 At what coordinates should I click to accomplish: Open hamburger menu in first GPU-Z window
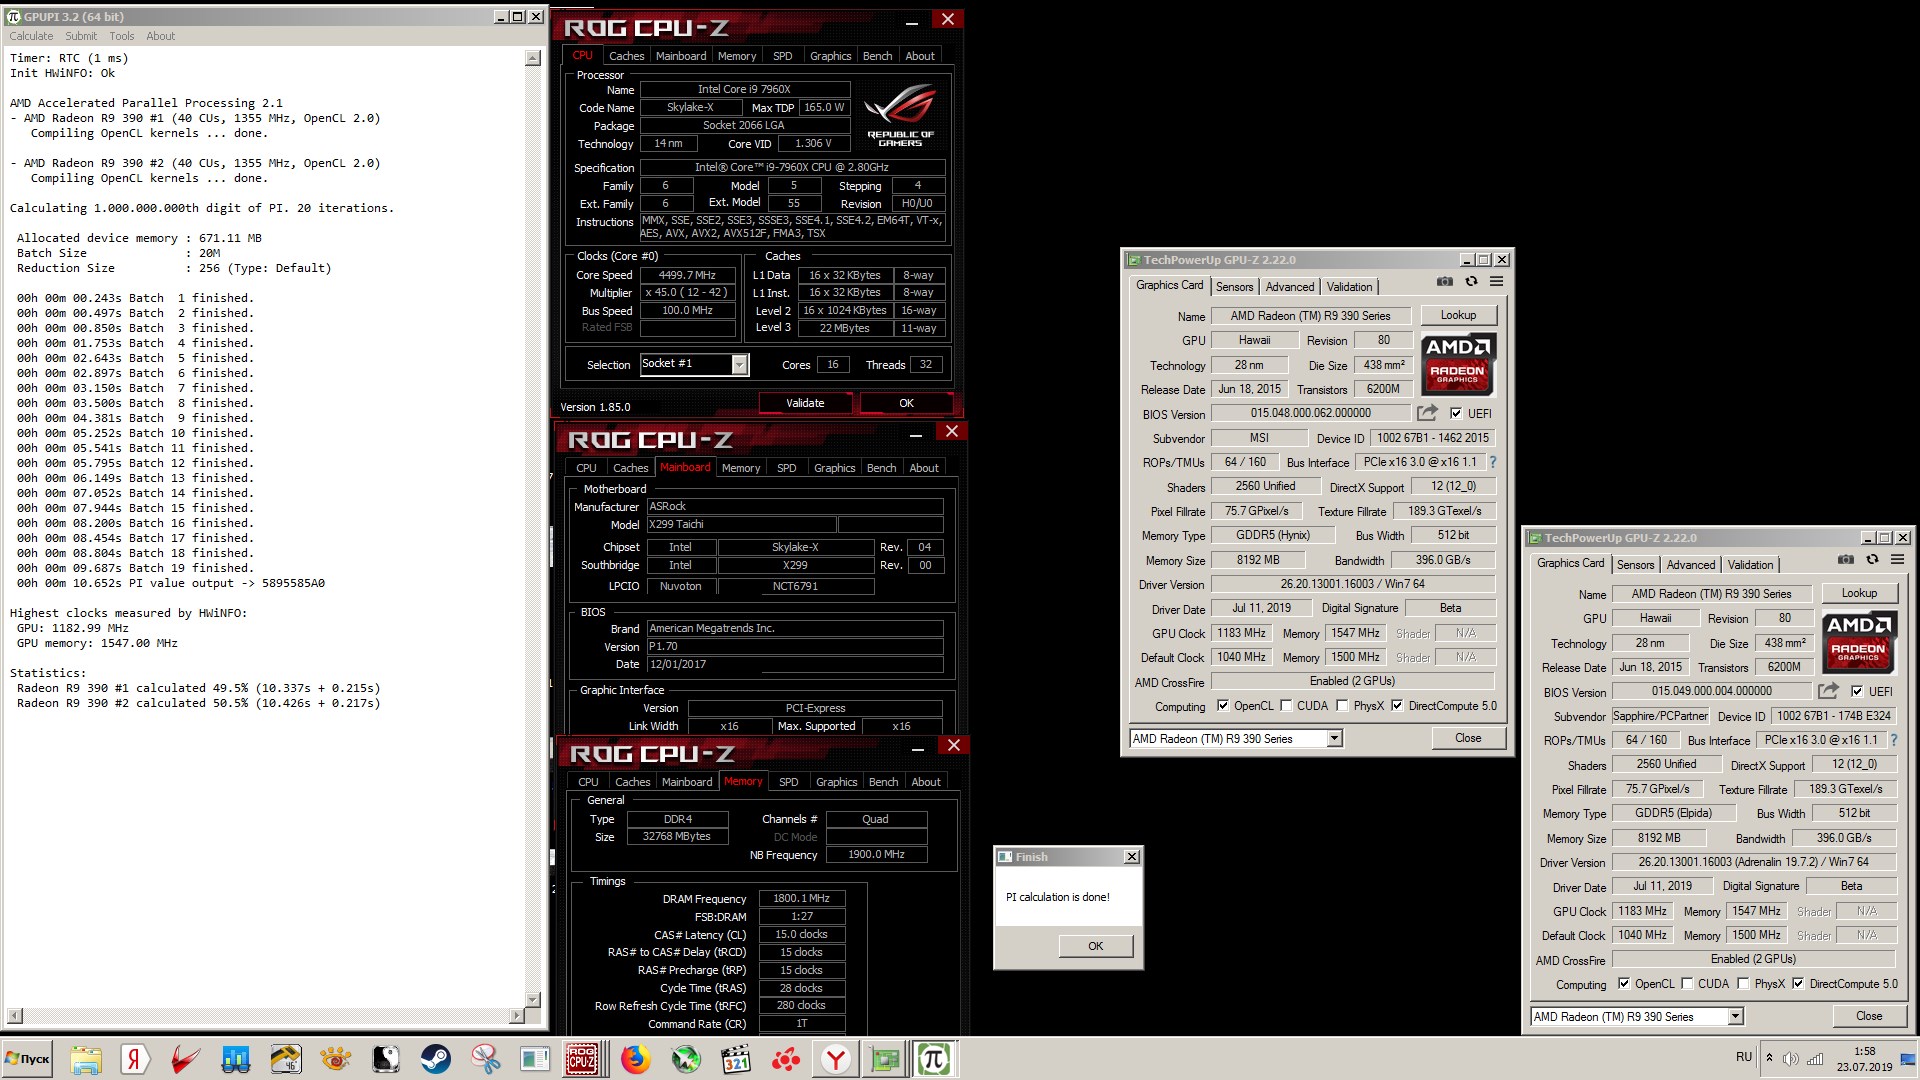point(1497,282)
